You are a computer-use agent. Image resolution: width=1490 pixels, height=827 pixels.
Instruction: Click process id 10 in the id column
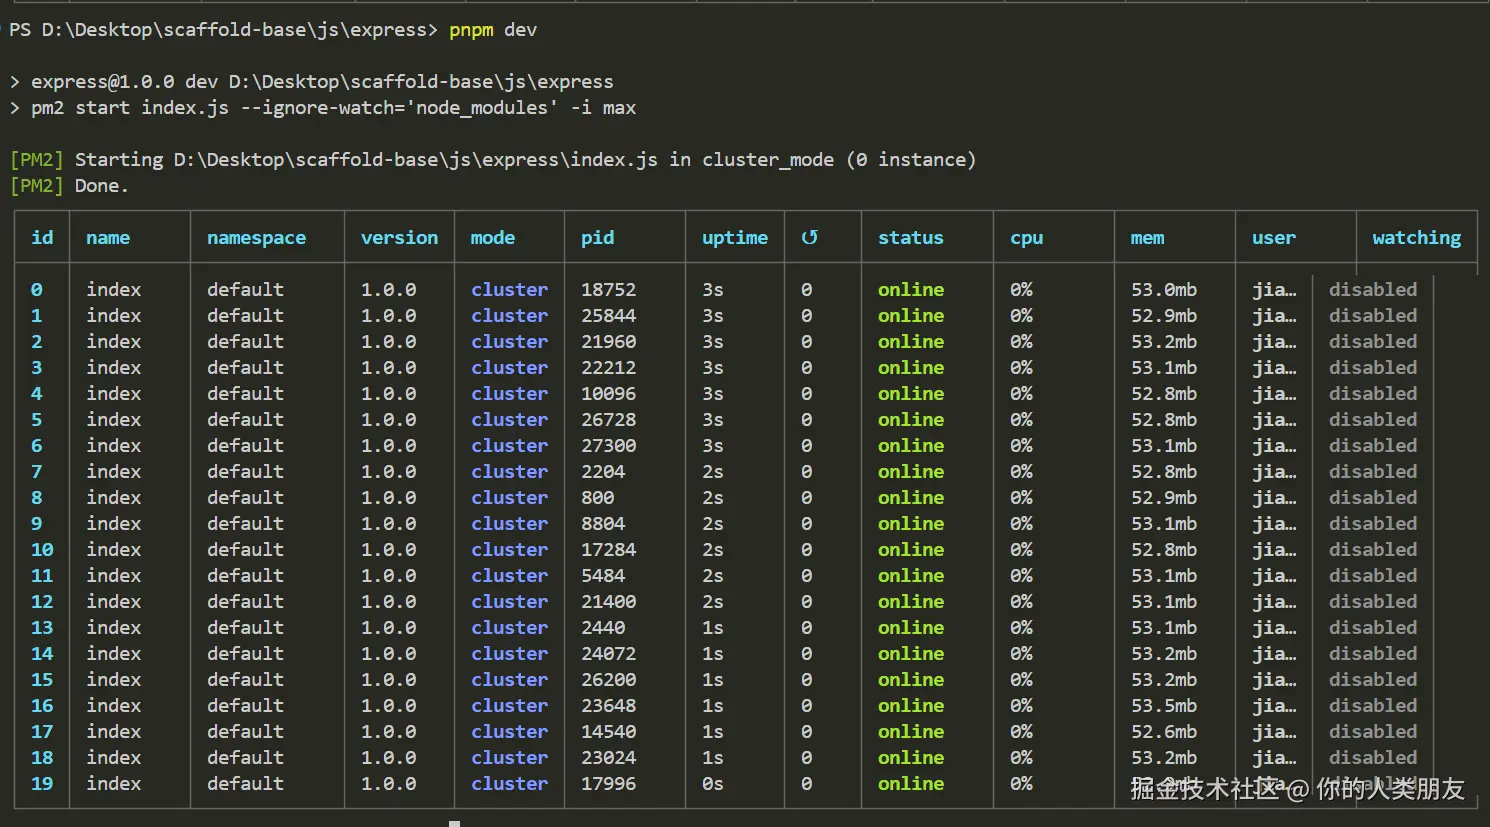click(42, 550)
